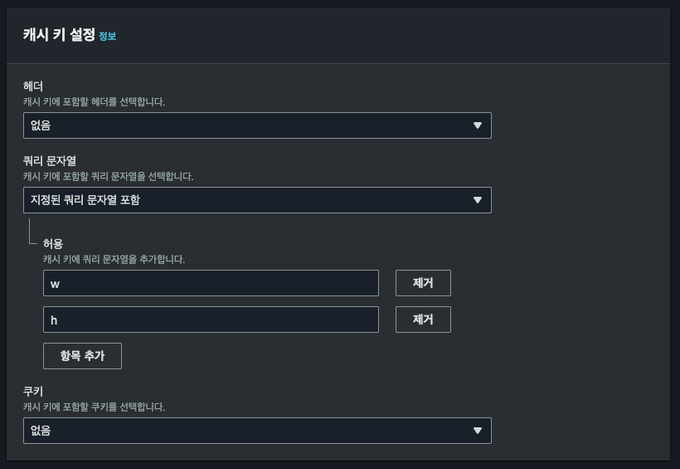Click the 캐시 키 설정 heading
The image size is (680, 469).
point(59,34)
